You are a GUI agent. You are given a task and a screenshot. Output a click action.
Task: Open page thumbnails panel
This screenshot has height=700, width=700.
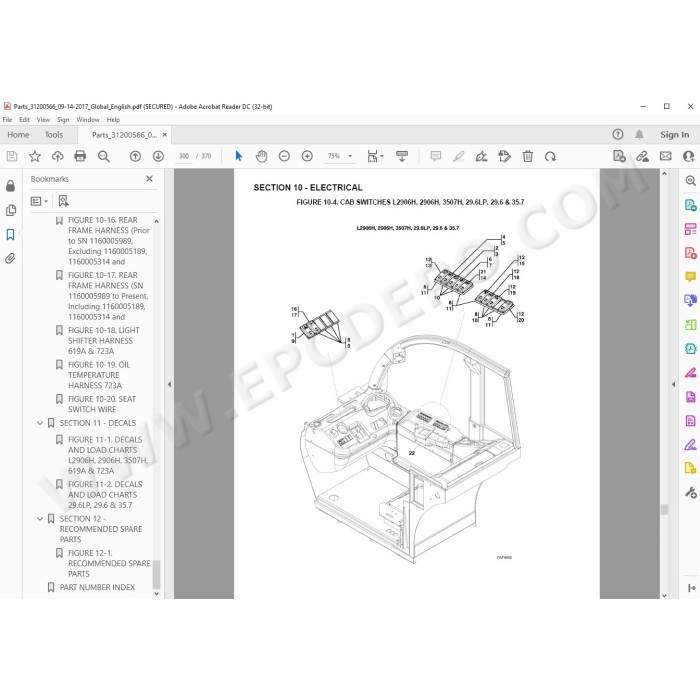point(11,210)
